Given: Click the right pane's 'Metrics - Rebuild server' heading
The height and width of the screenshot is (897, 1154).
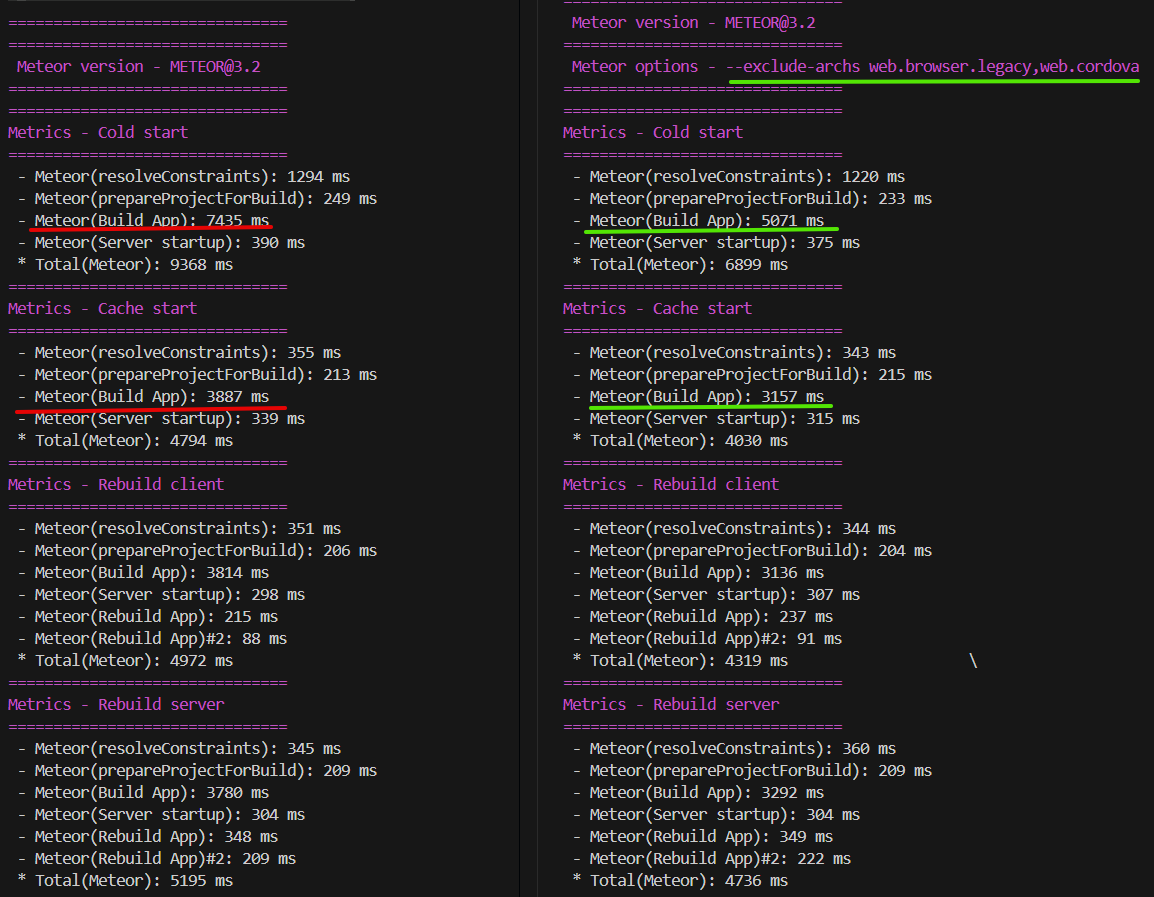Looking at the screenshot, I should tap(670, 704).
